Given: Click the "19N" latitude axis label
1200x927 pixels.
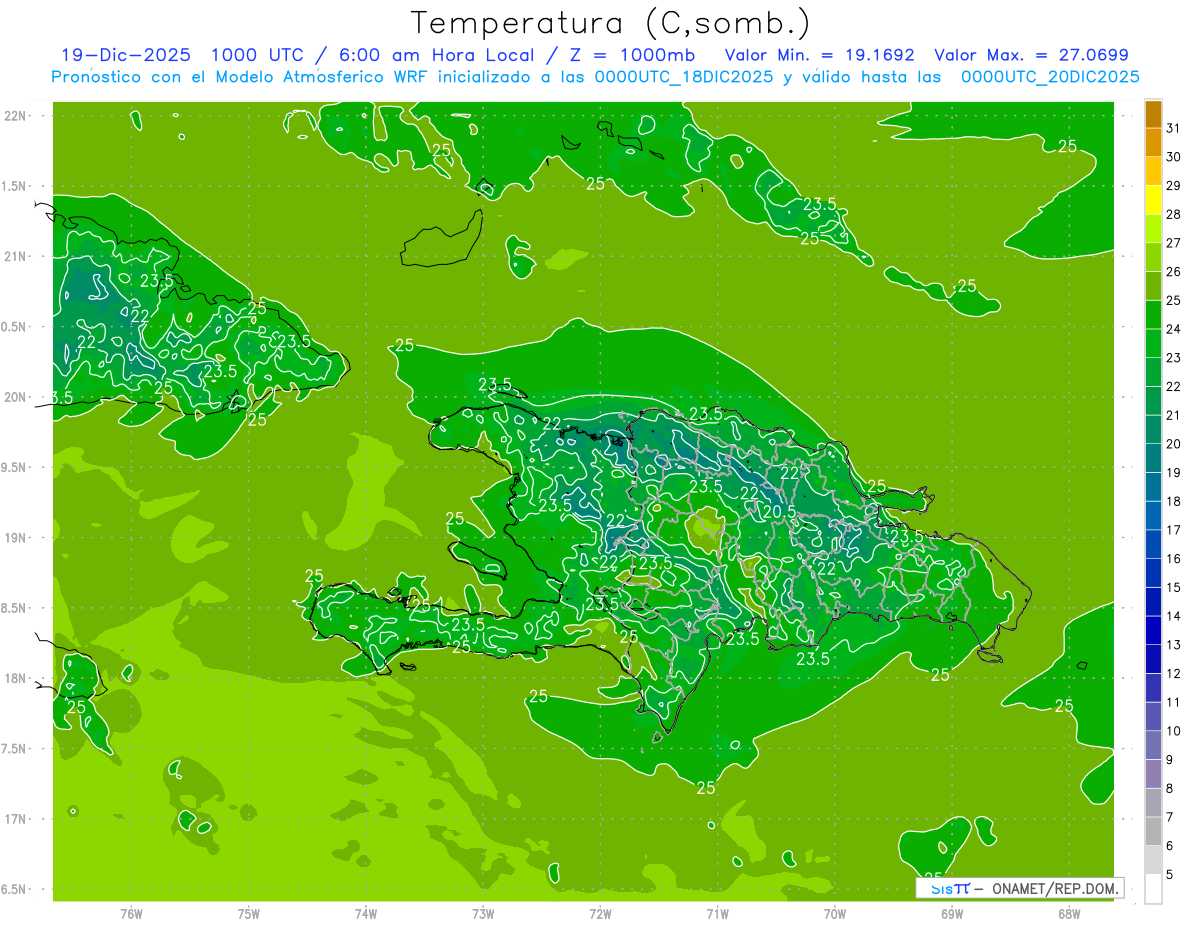Looking at the screenshot, I should click(x=15, y=538).
